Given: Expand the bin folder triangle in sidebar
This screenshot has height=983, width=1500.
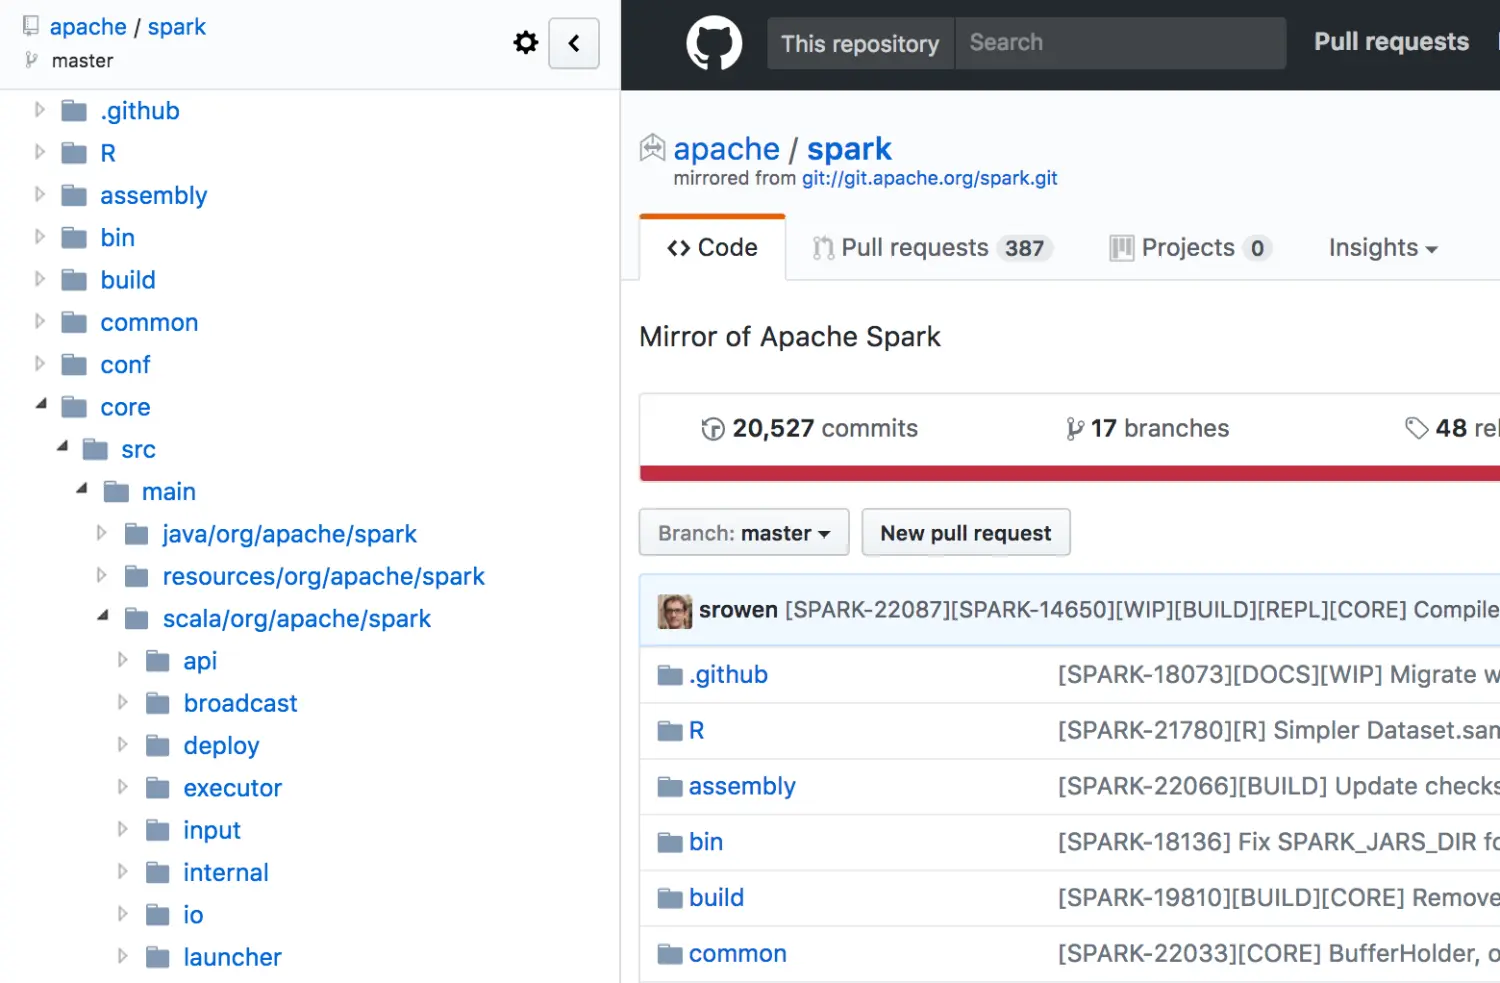Looking at the screenshot, I should tap(40, 236).
